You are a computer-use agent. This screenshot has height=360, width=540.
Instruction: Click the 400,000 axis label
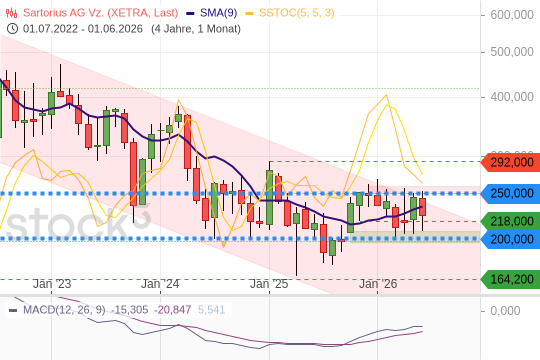512,97
